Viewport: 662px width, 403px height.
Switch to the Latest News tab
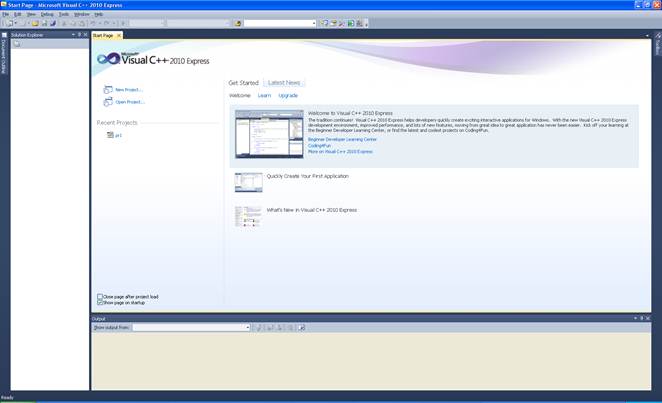click(x=284, y=83)
